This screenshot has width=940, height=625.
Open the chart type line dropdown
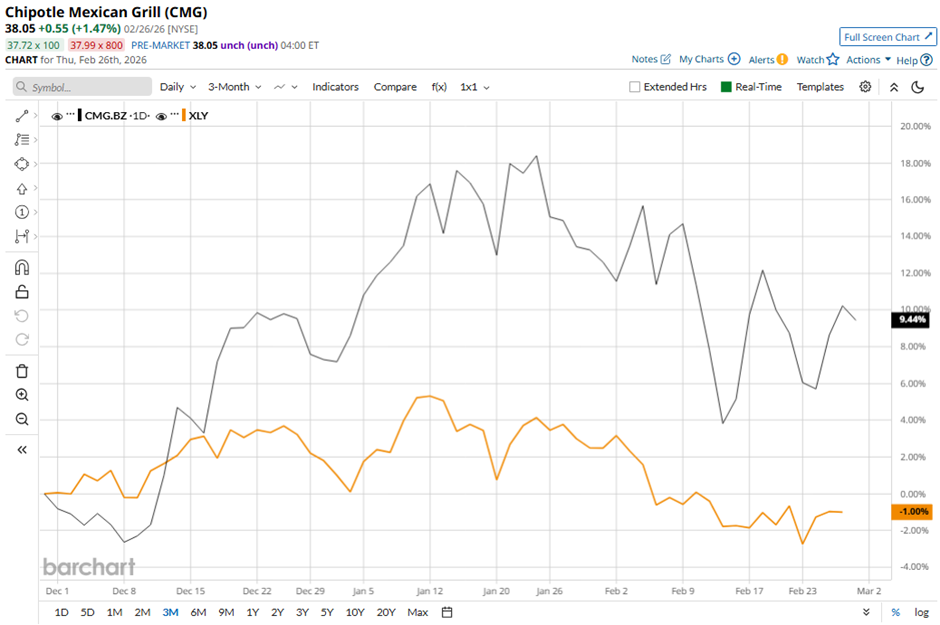285,87
